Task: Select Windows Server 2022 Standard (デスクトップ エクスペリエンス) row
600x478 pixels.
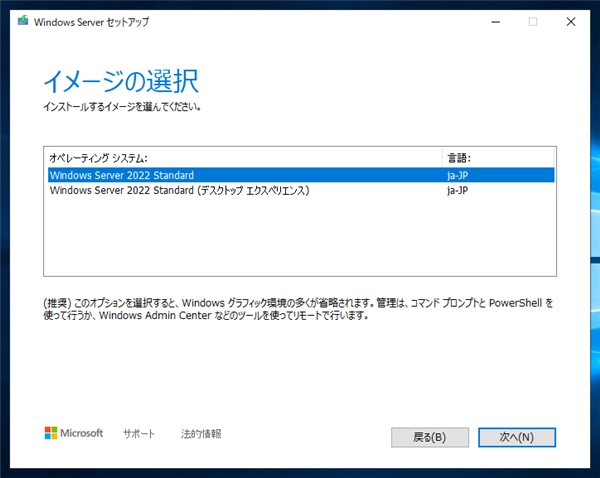Action: [301, 190]
